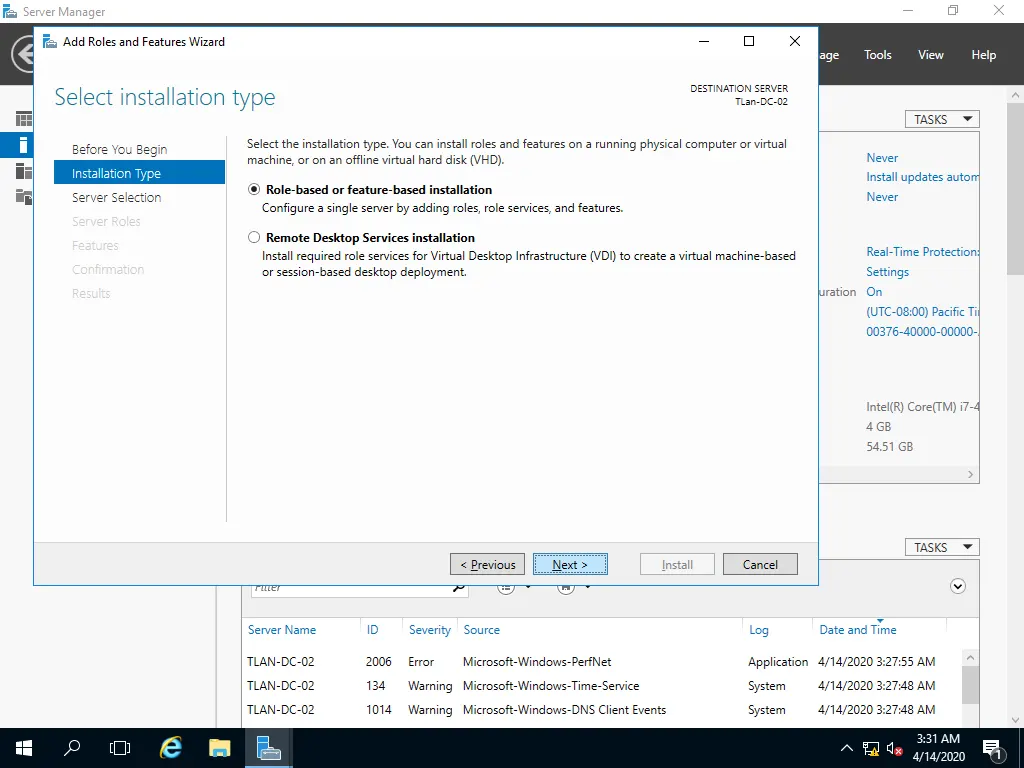Open the Dashboard icon in Server Manager sidebar
The image size is (1024, 768).
click(x=24, y=119)
